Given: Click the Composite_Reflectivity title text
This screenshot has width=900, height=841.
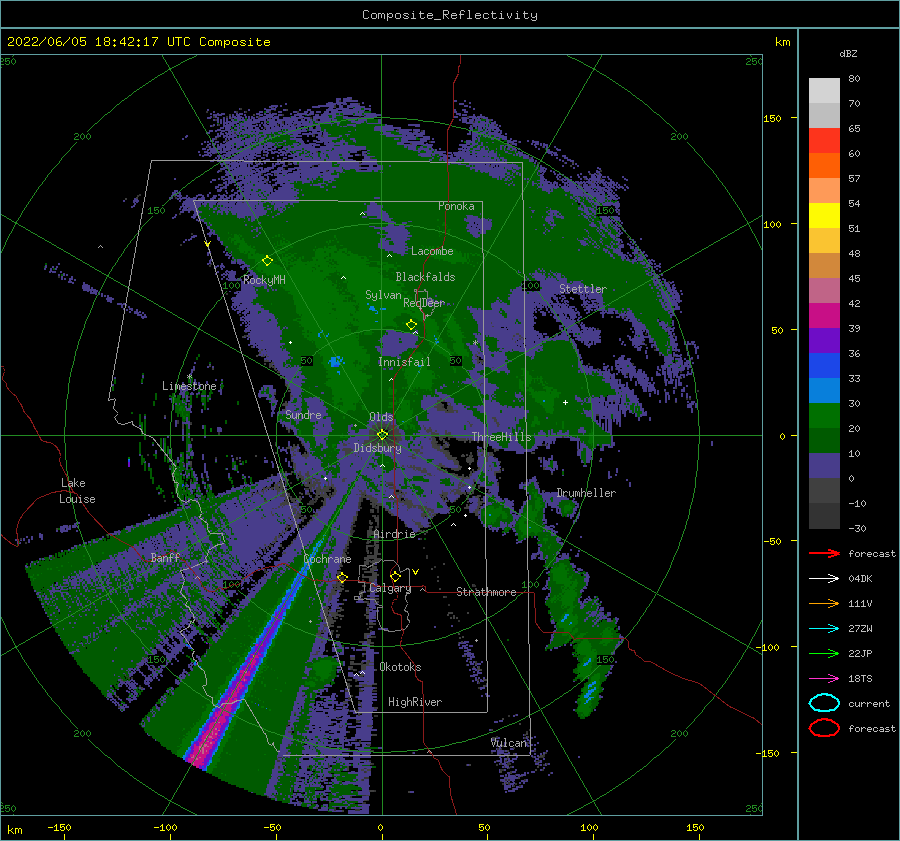Looking at the screenshot, I should [449, 15].
